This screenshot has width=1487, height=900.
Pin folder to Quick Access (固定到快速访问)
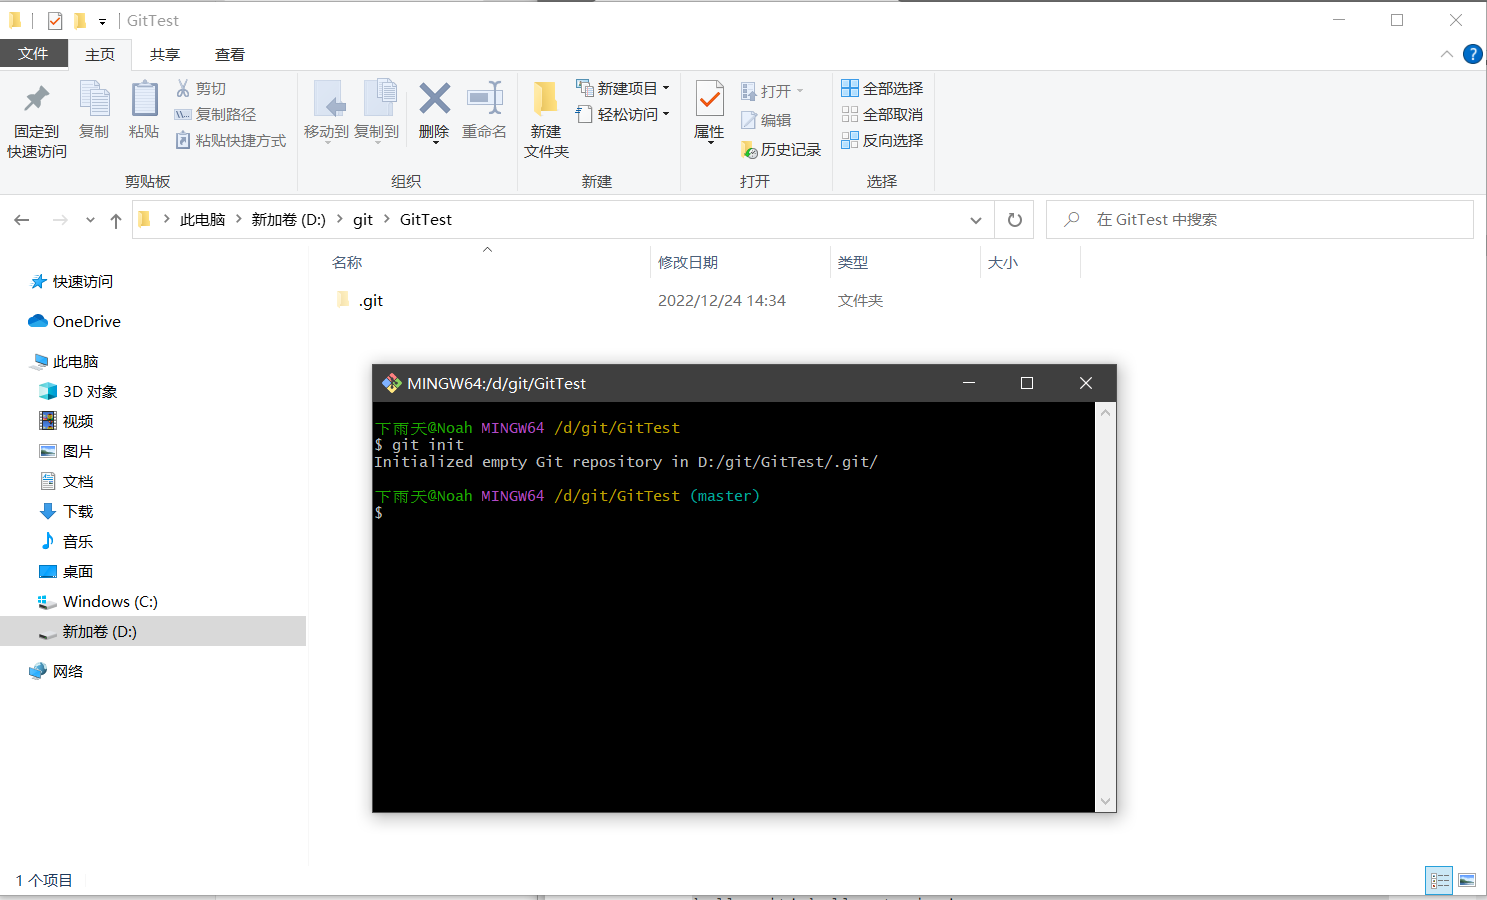[37, 122]
